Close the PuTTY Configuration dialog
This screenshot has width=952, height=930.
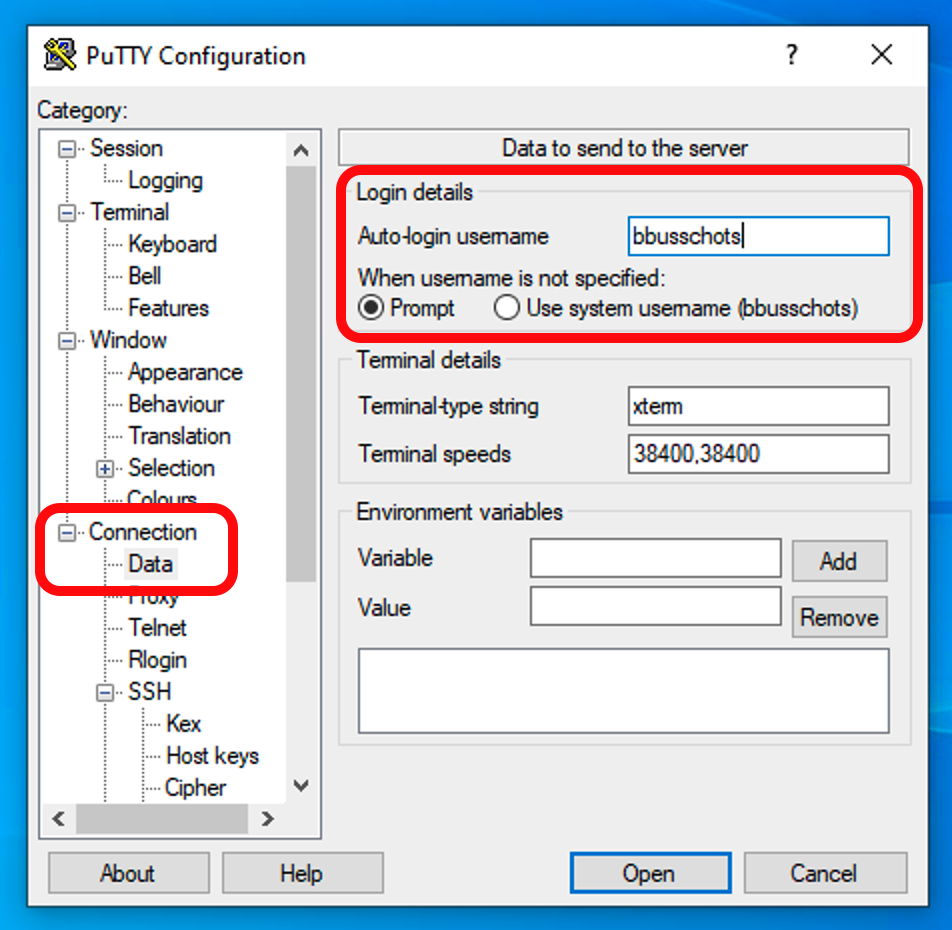[882, 55]
